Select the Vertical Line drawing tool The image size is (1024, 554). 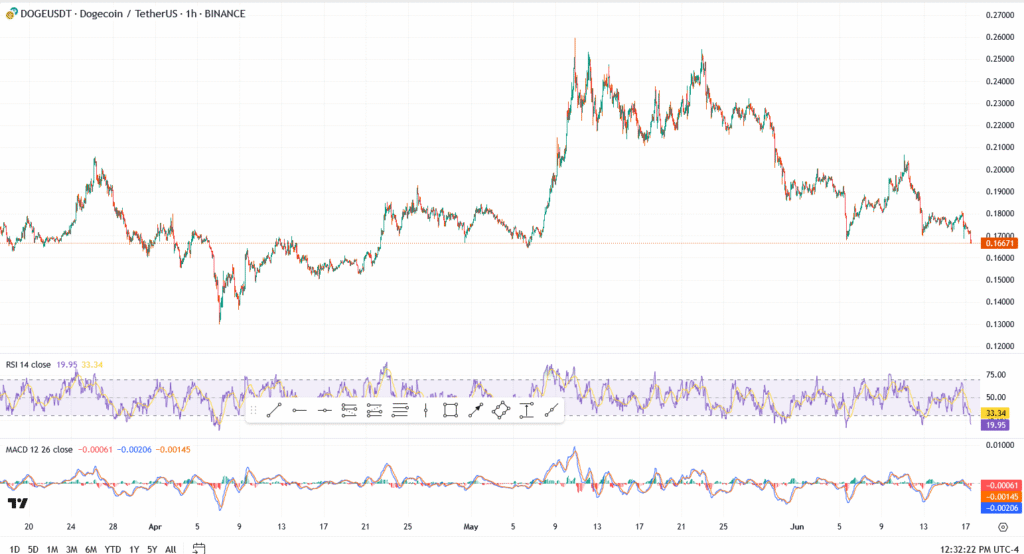point(425,410)
